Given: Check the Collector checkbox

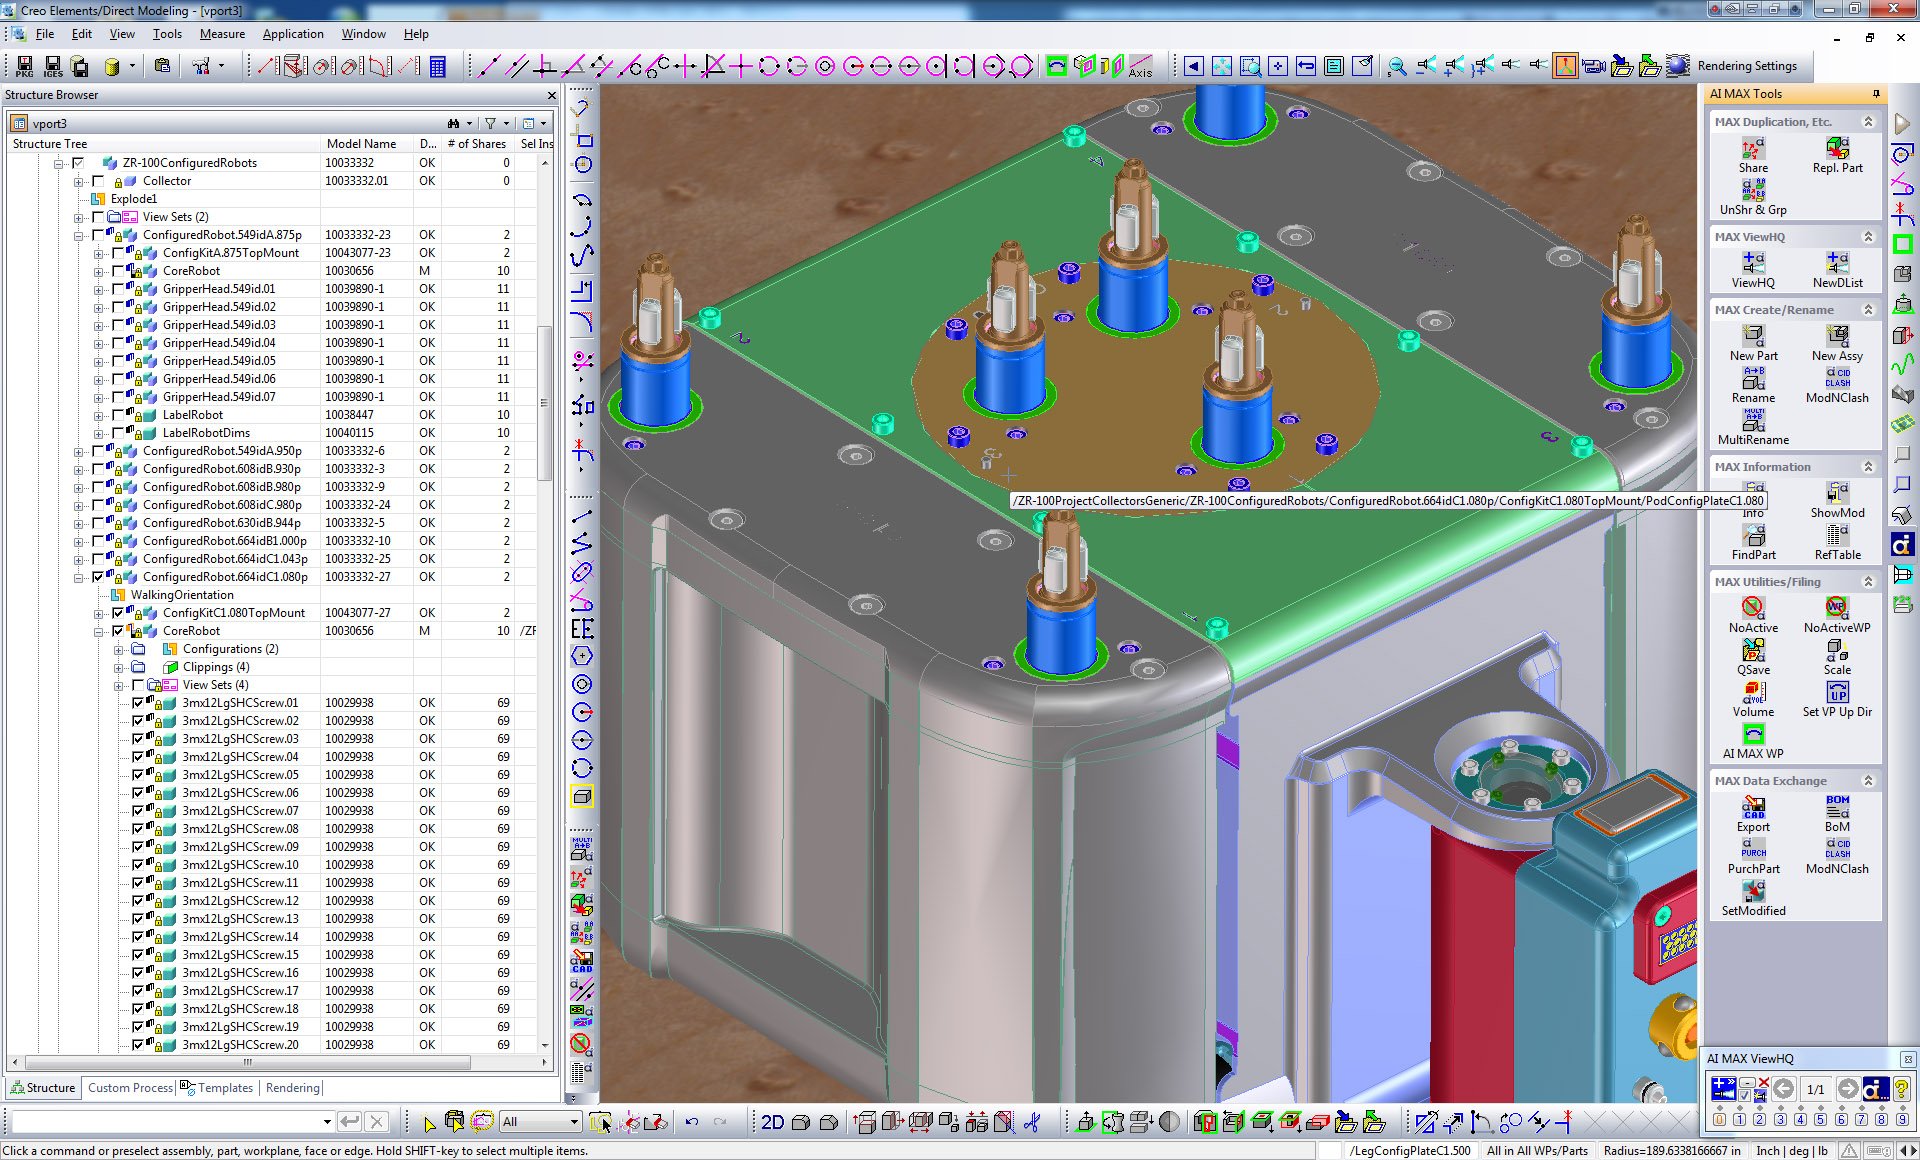Looking at the screenshot, I should (x=98, y=181).
